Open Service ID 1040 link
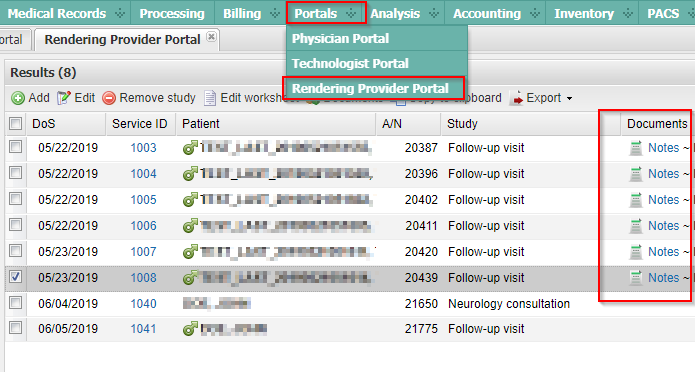The width and height of the screenshot is (695, 372). [x=143, y=304]
